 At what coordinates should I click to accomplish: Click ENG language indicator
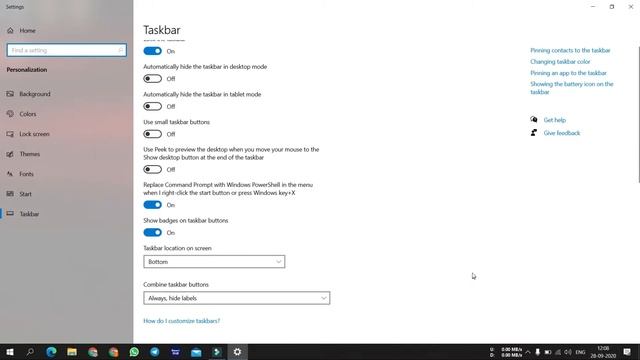[580, 352]
